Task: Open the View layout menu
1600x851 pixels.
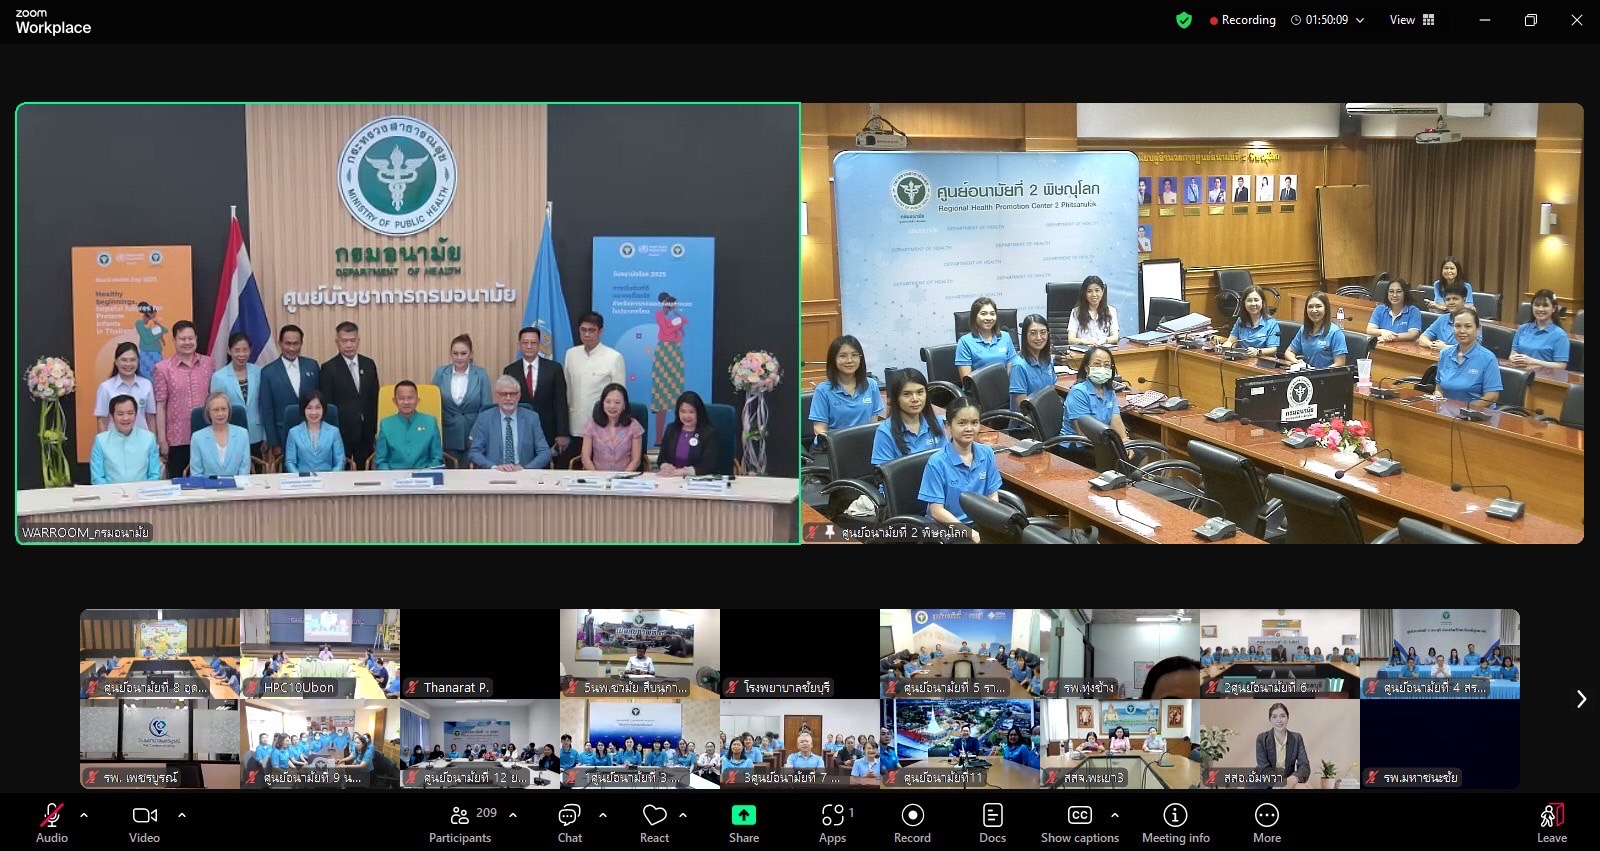Action: coord(1412,20)
